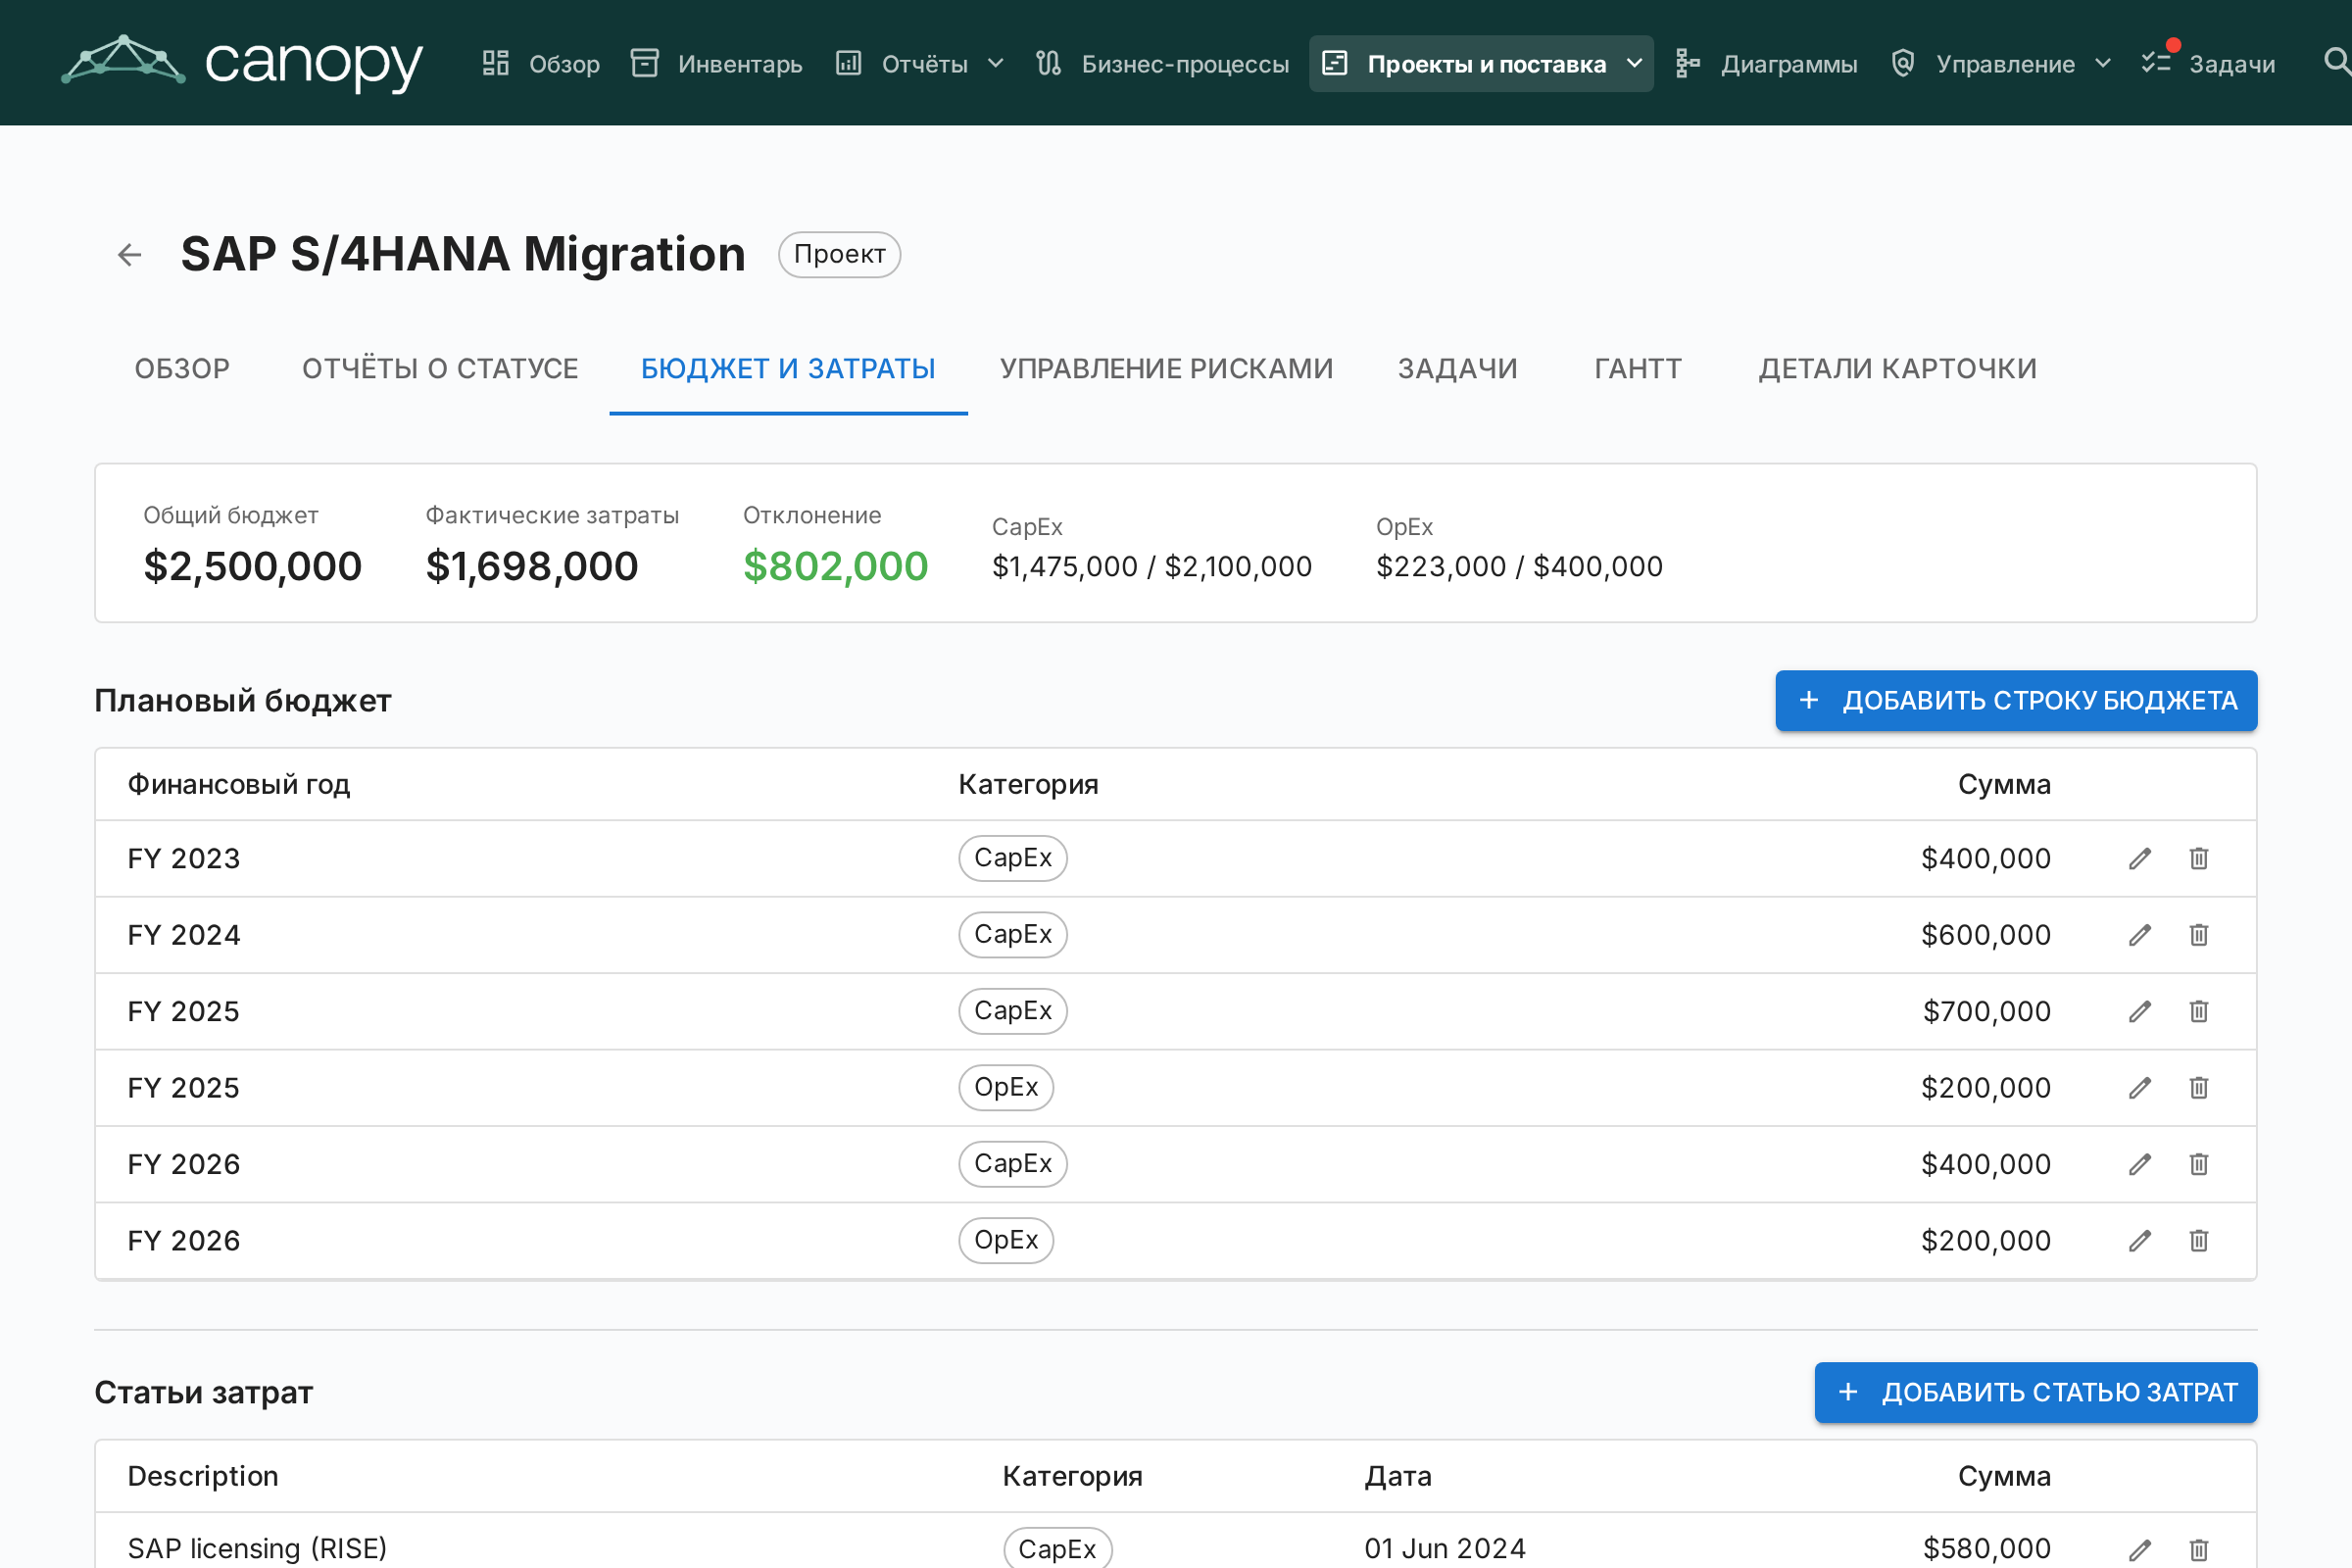
Task: Click the $802,000 variance value
Action: click(x=836, y=567)
